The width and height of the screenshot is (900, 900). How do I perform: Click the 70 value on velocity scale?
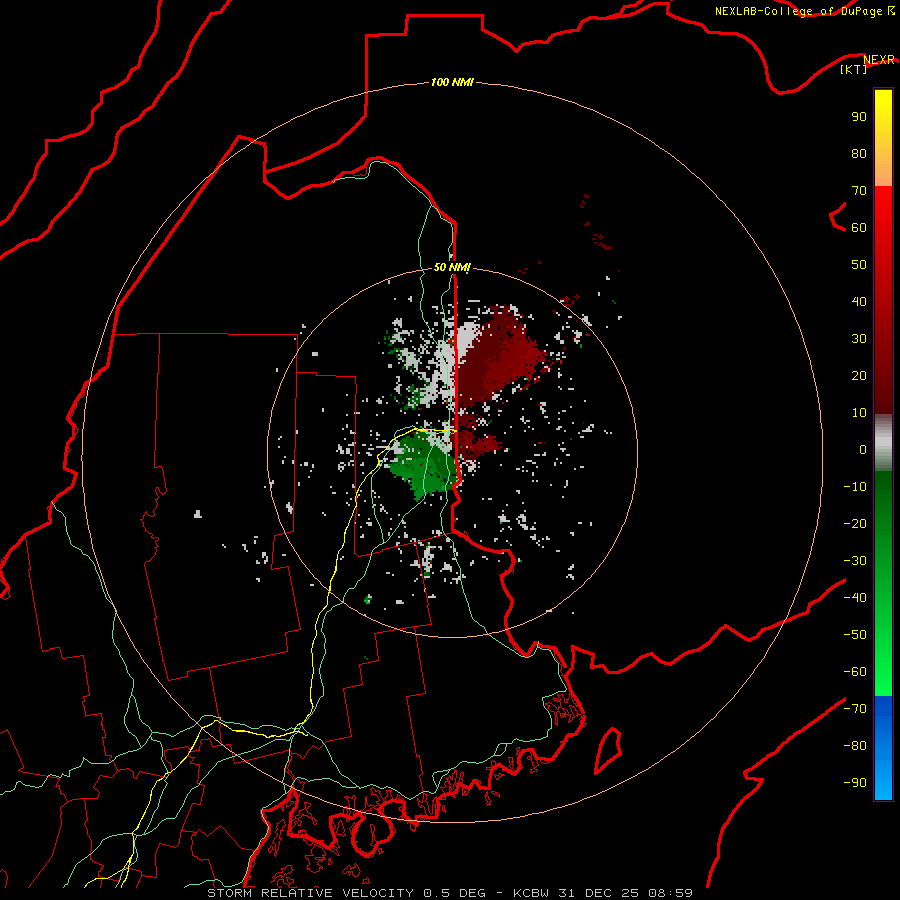point(859,191)
